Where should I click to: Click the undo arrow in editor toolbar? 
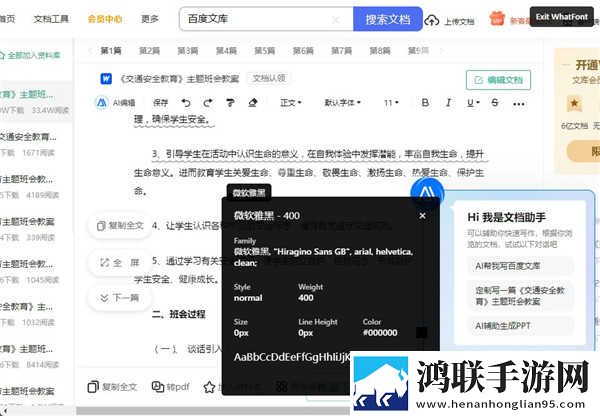[186, 103]
